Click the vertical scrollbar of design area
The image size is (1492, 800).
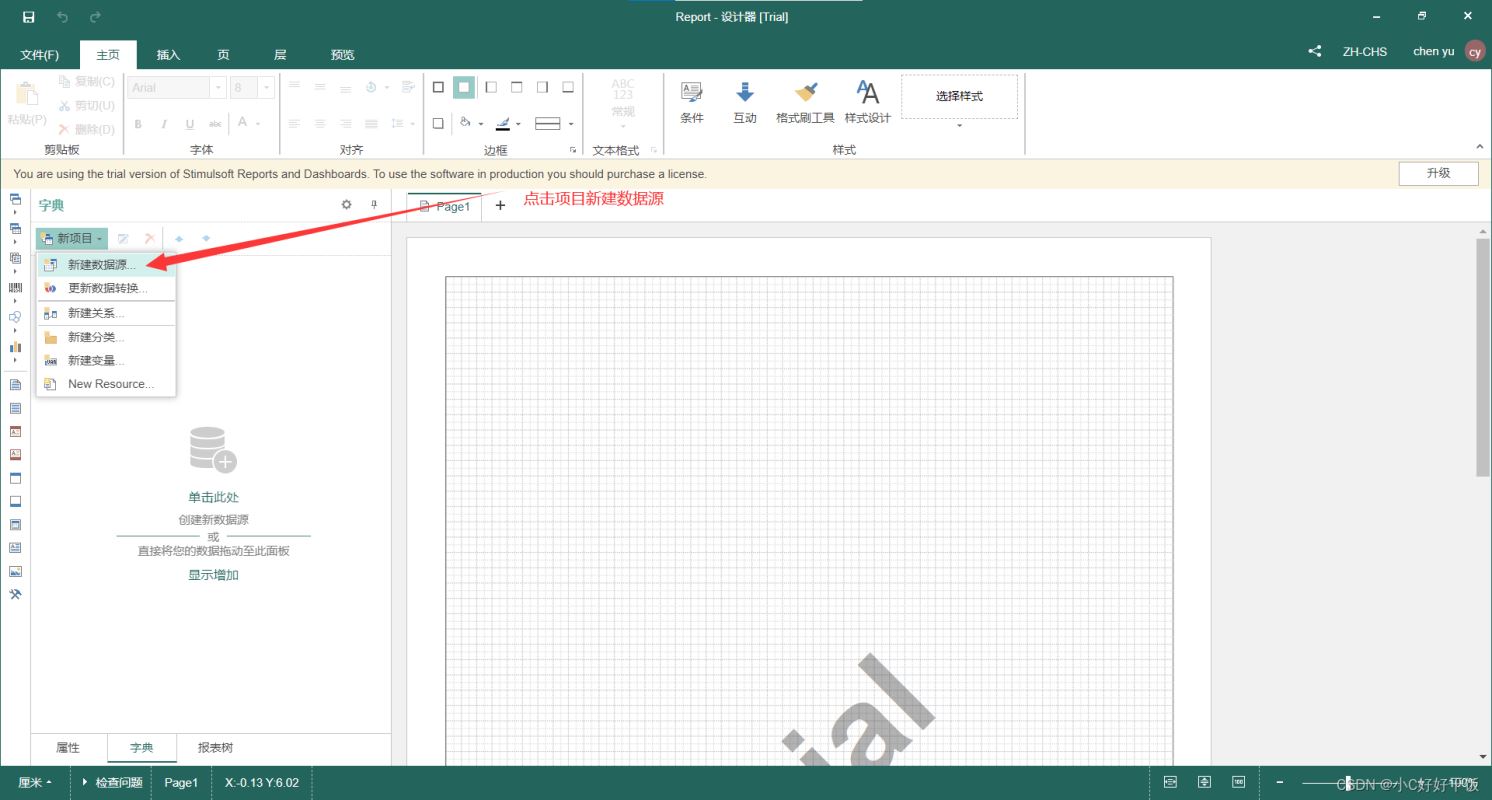click(x=1483, y=360)
